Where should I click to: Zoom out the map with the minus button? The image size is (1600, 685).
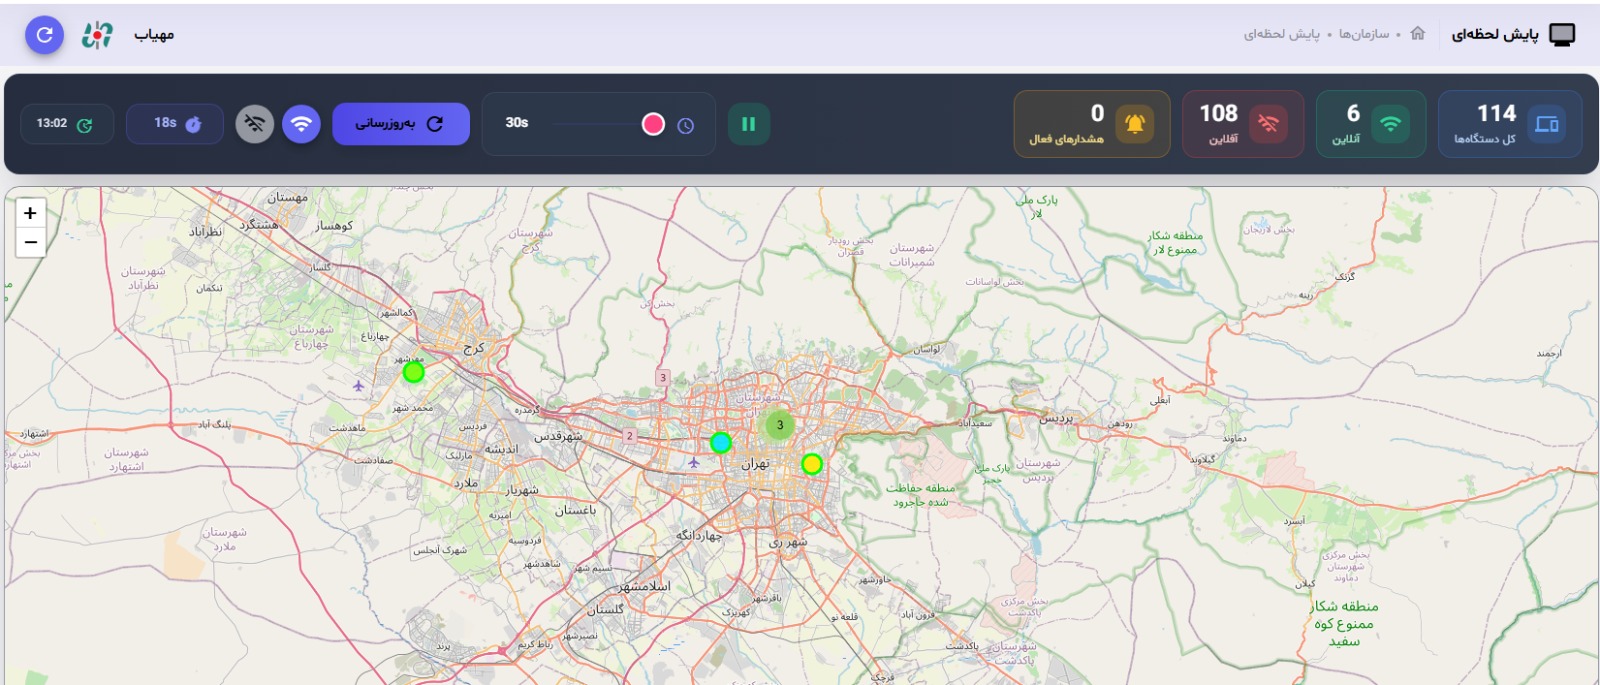(x=31, y=242)
